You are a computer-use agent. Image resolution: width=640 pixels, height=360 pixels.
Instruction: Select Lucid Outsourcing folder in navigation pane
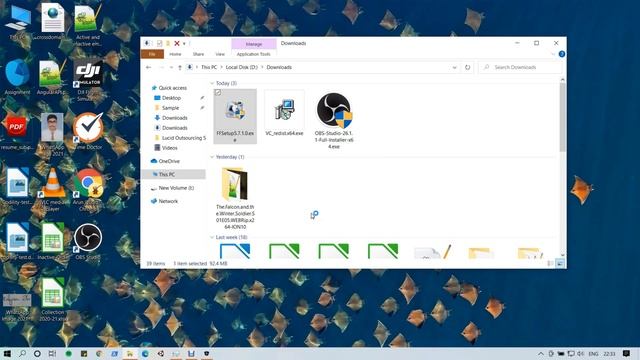(x=184, y=138)
